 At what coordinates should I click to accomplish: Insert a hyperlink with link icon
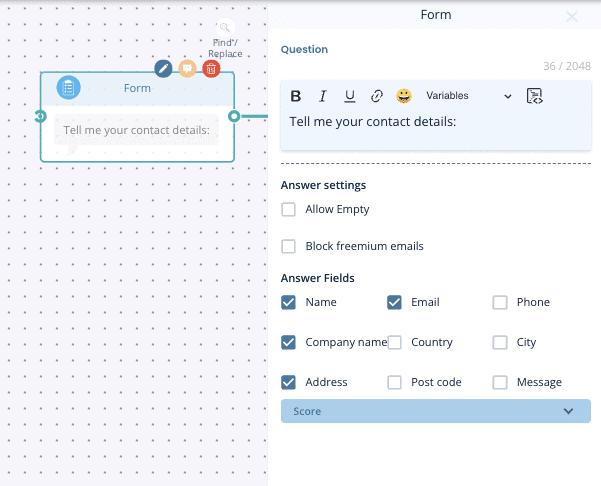coord(377,96)
